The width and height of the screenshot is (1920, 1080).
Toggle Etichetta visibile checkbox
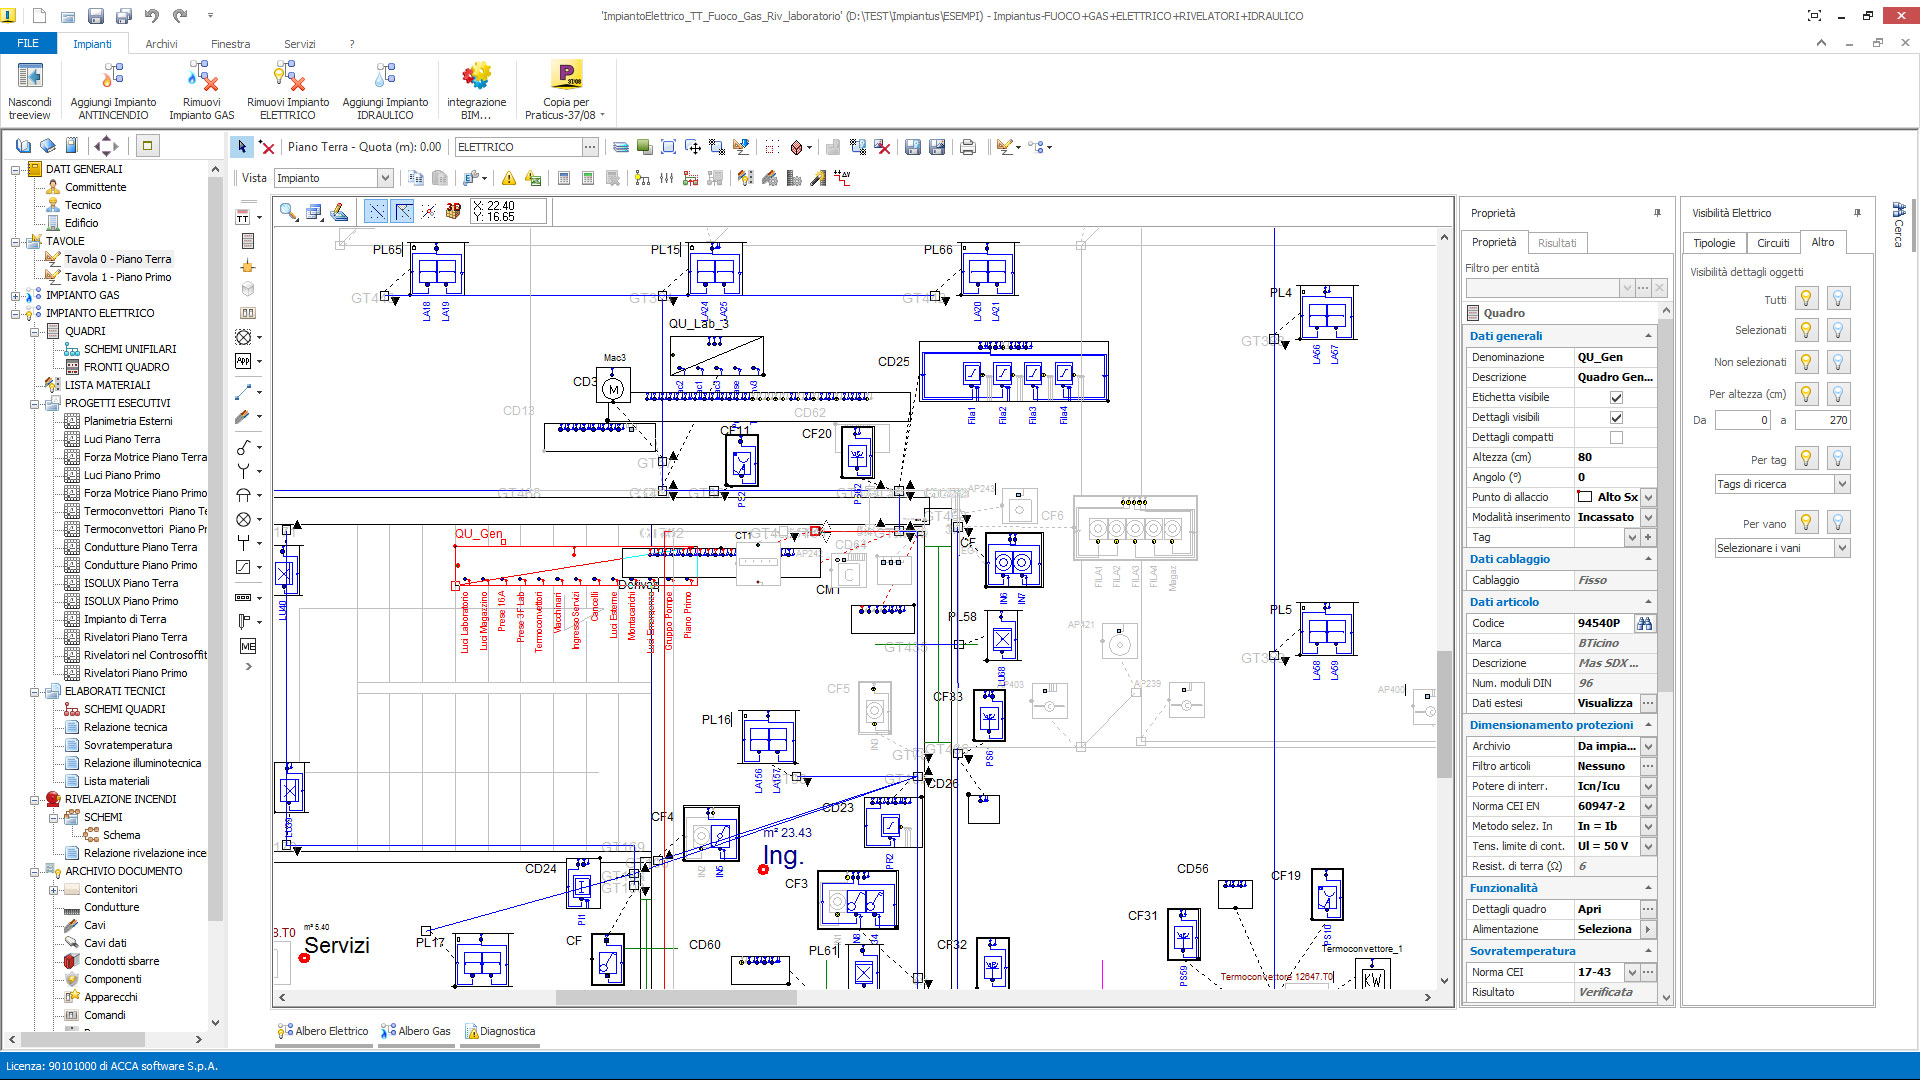tap(1616, 398)
